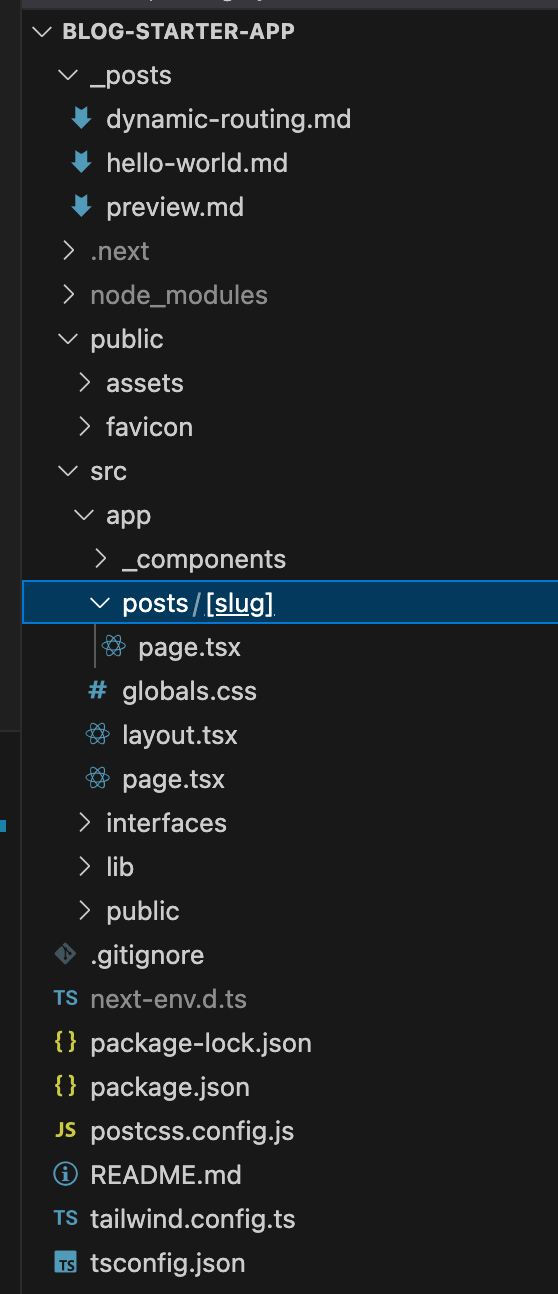Expand the .next folder chevron

point(68,251)
